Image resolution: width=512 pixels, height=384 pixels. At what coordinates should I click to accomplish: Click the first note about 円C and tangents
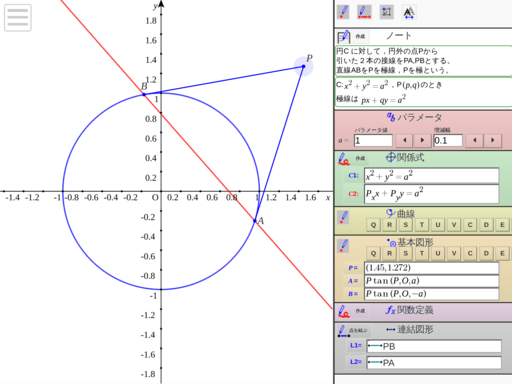(x=423, y=61)
